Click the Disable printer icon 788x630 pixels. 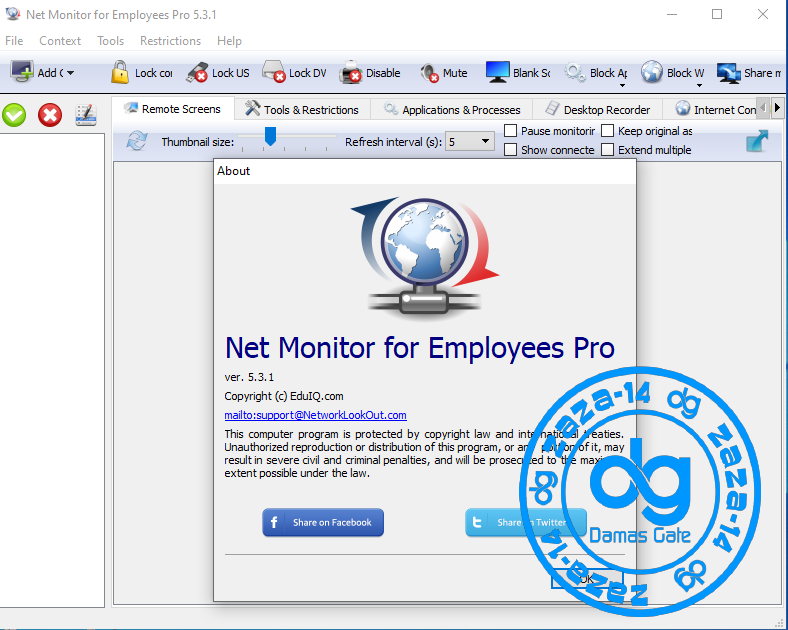350,72
